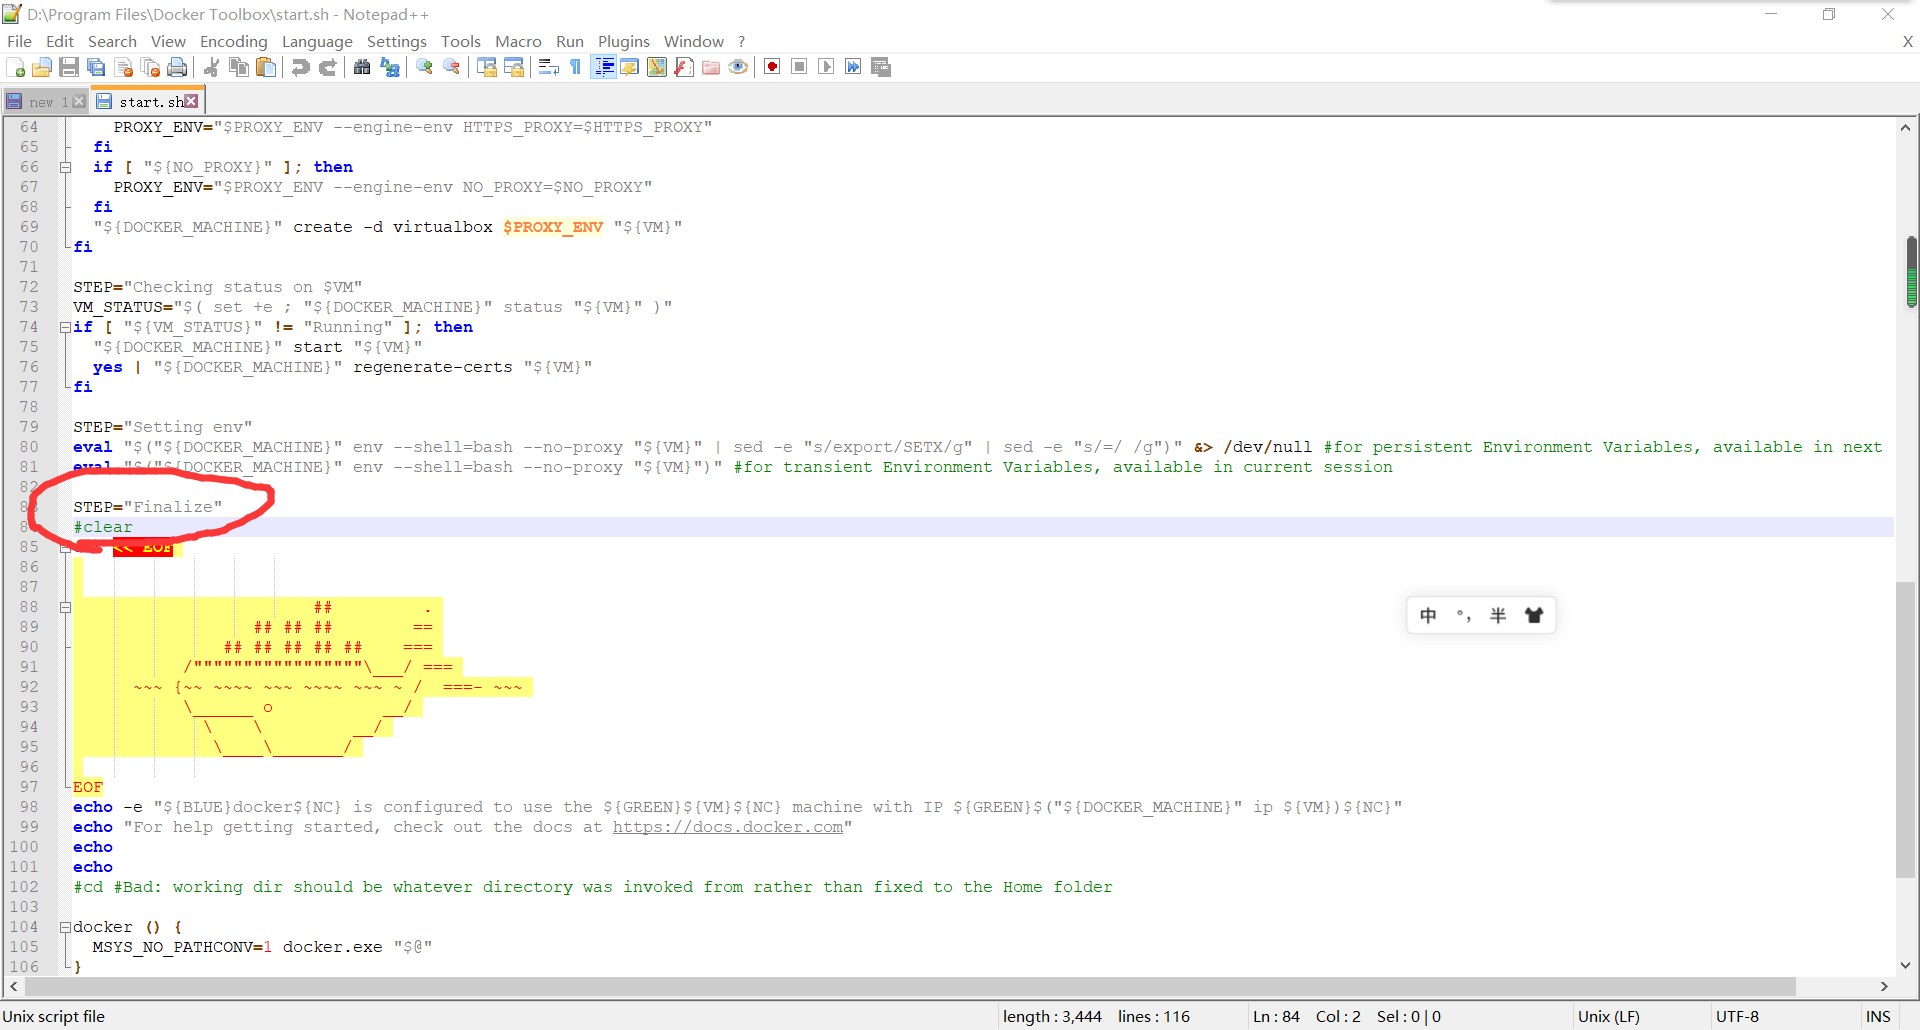Viewport: 1920px width, 1030px height.
Task: Zoom in with the magnifier plus icon
Action: pyautogui.click(x=425, y=67)
